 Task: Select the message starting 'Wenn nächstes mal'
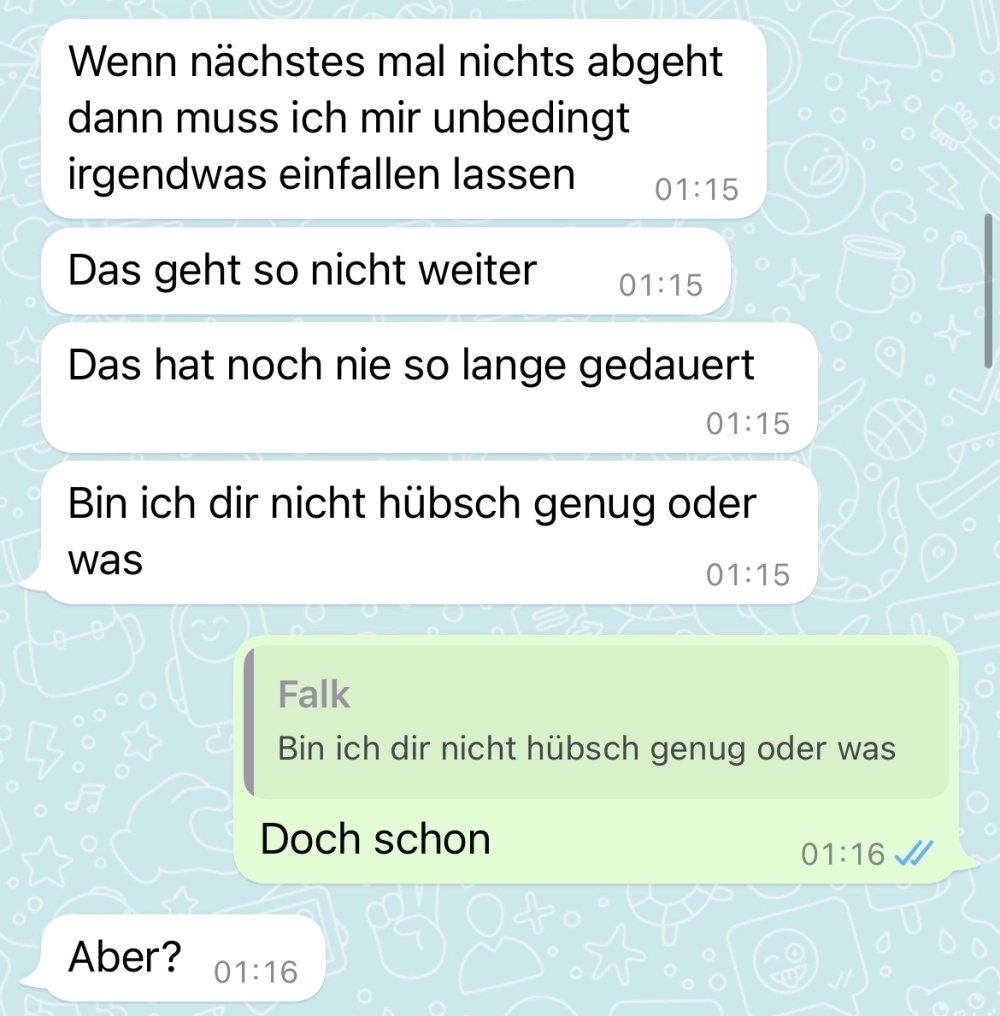pos(403,119)
